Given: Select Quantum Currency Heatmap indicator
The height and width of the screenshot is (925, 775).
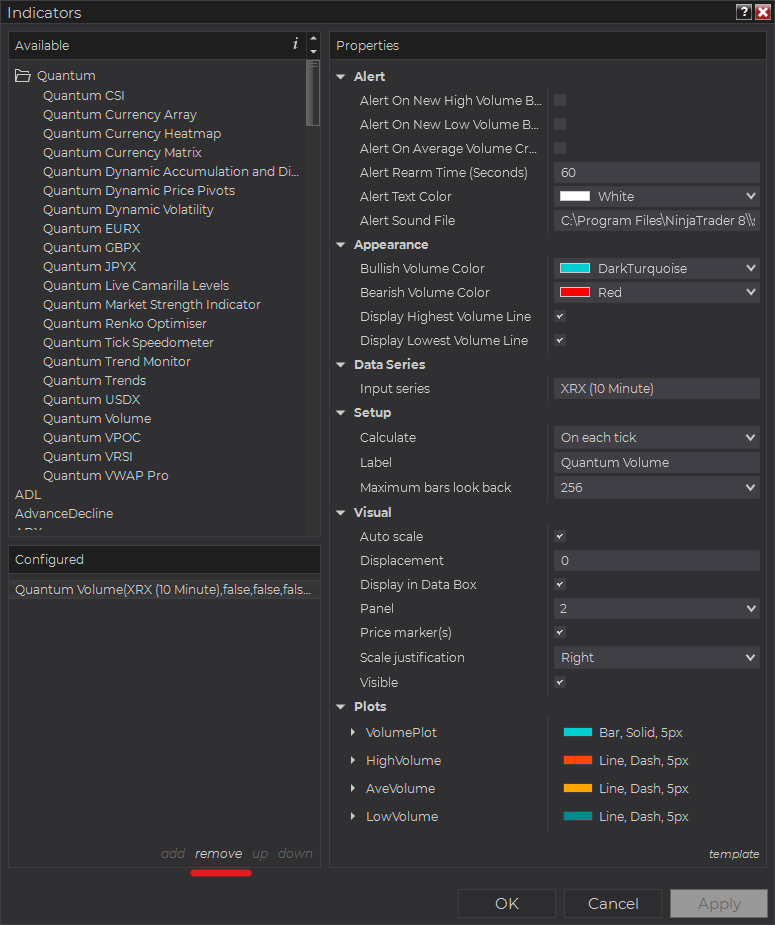Looking at the screenshot, I should [132, 133].
